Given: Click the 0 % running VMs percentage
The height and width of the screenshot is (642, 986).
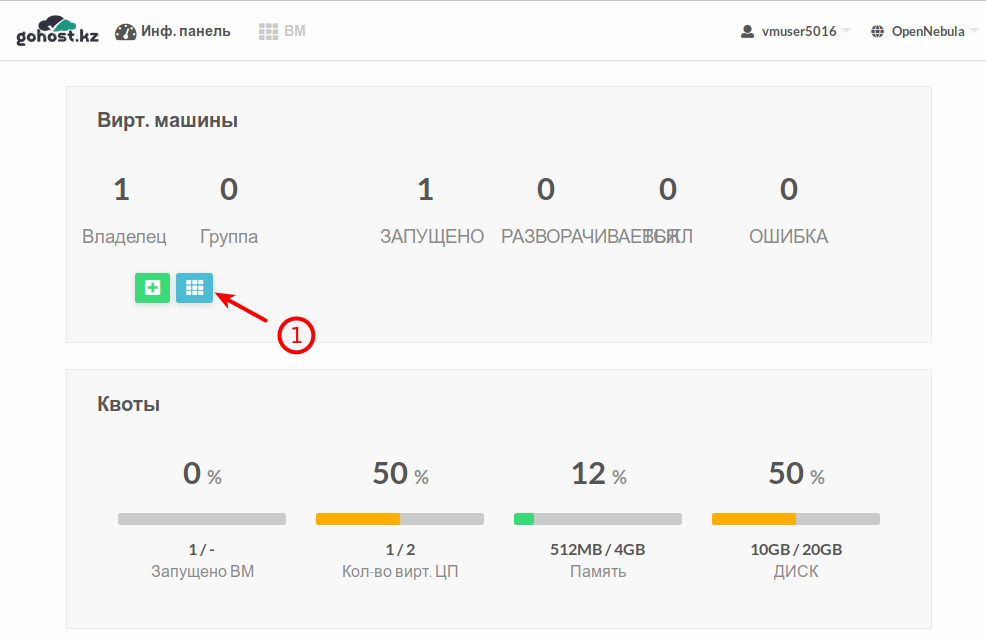Looking at the screenshot, I should point(202,473).
